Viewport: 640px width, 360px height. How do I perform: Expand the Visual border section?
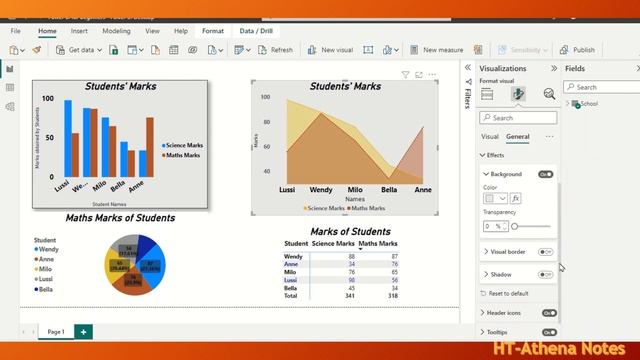tap(486, 252)
